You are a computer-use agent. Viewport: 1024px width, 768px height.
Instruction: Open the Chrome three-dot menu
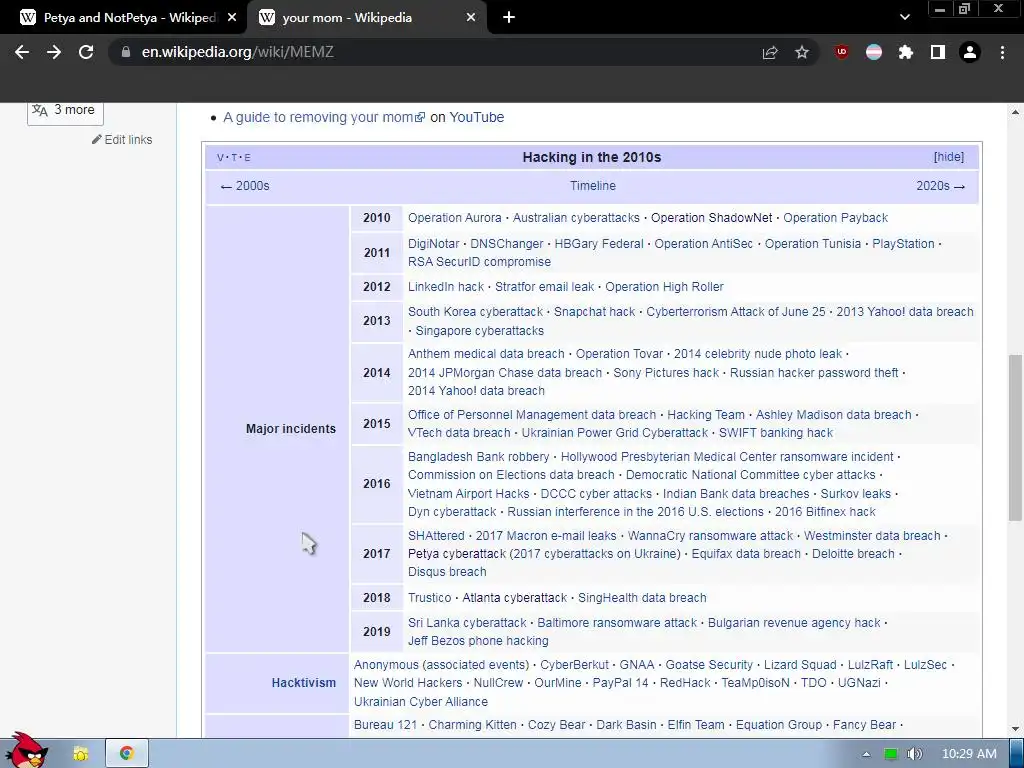coord(1002,52)
